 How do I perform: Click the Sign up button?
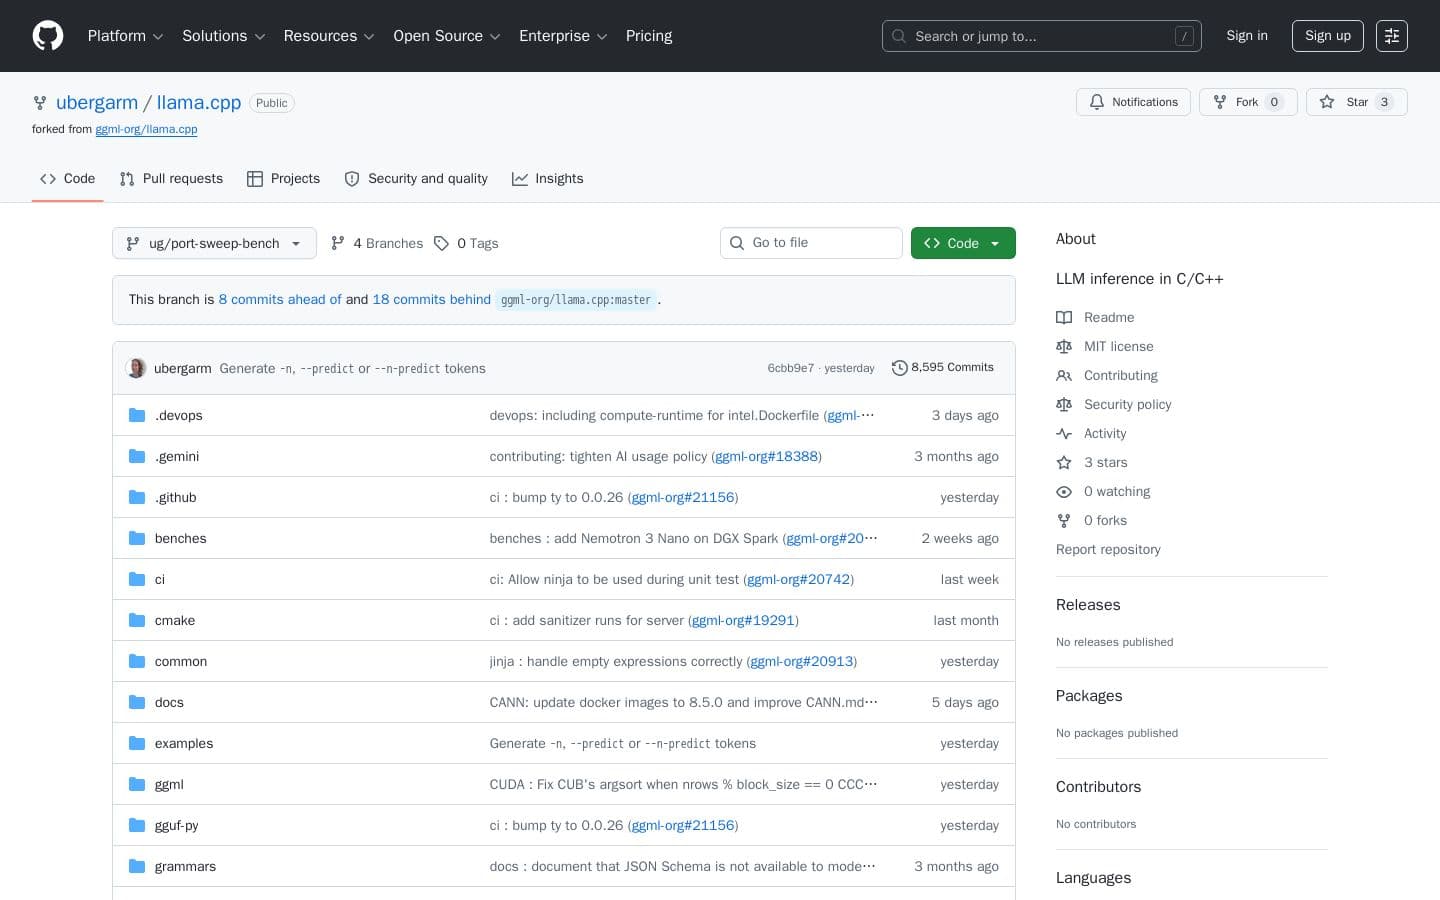pyautogui.click(x=1327, y=36)
